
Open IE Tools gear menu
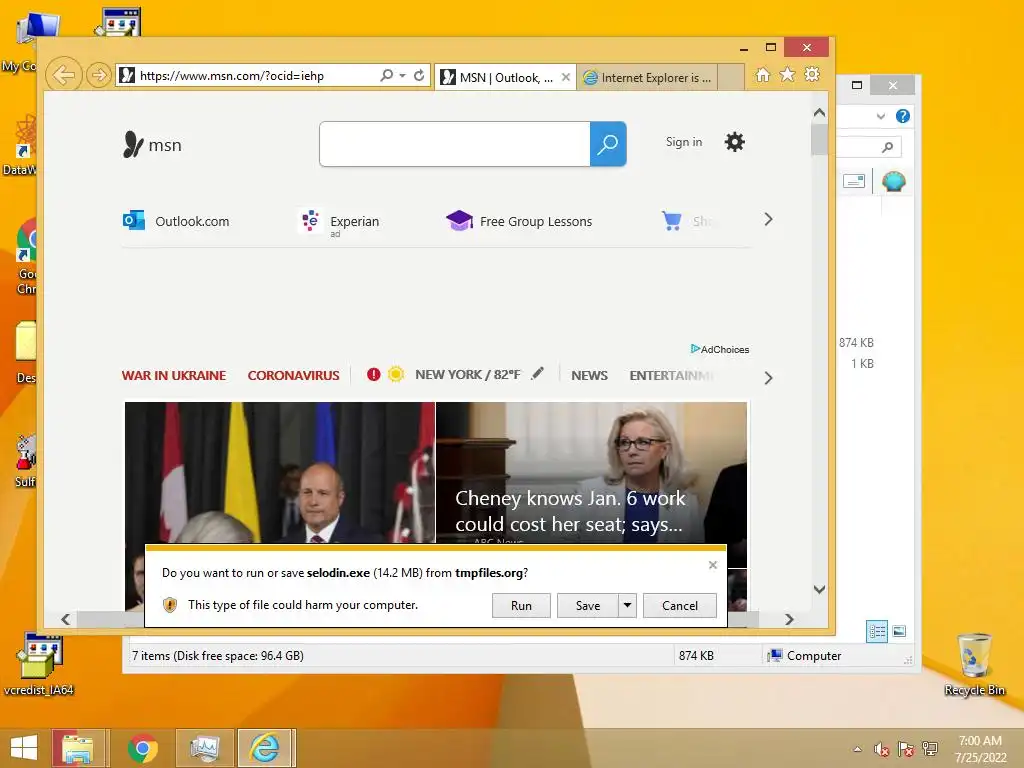[x=812, y=74]
